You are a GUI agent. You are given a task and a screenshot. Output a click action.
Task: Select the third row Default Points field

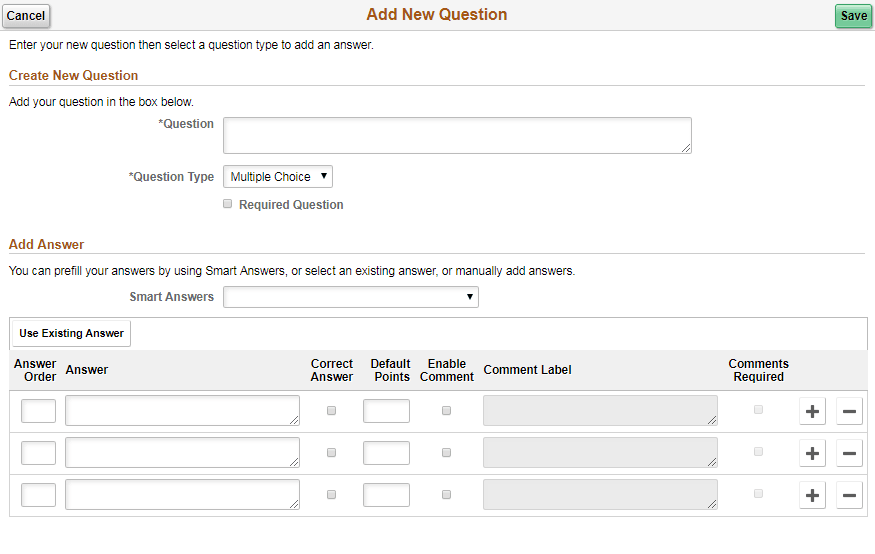point(386,495)
